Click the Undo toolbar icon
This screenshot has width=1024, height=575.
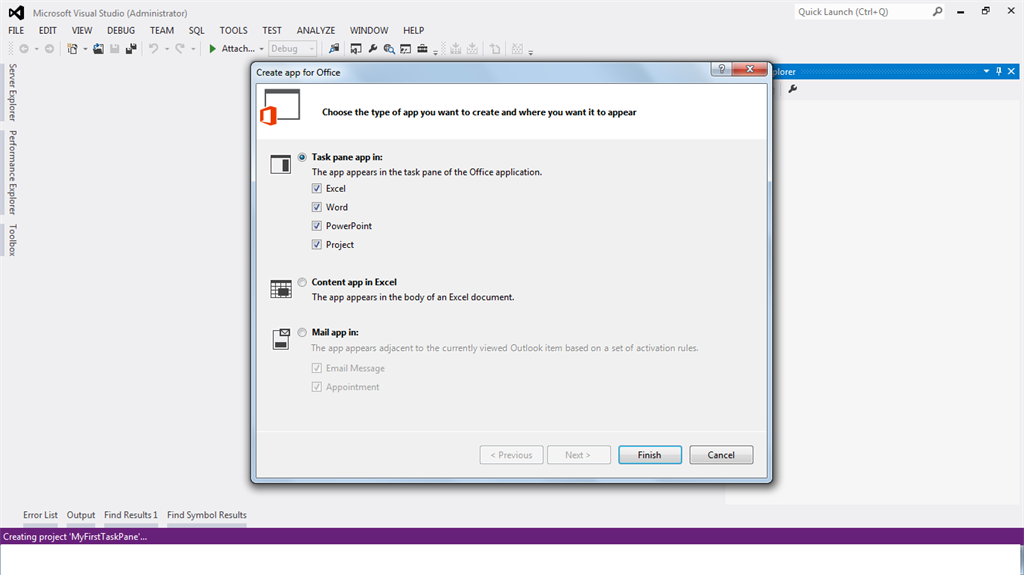tap(153, 49)
